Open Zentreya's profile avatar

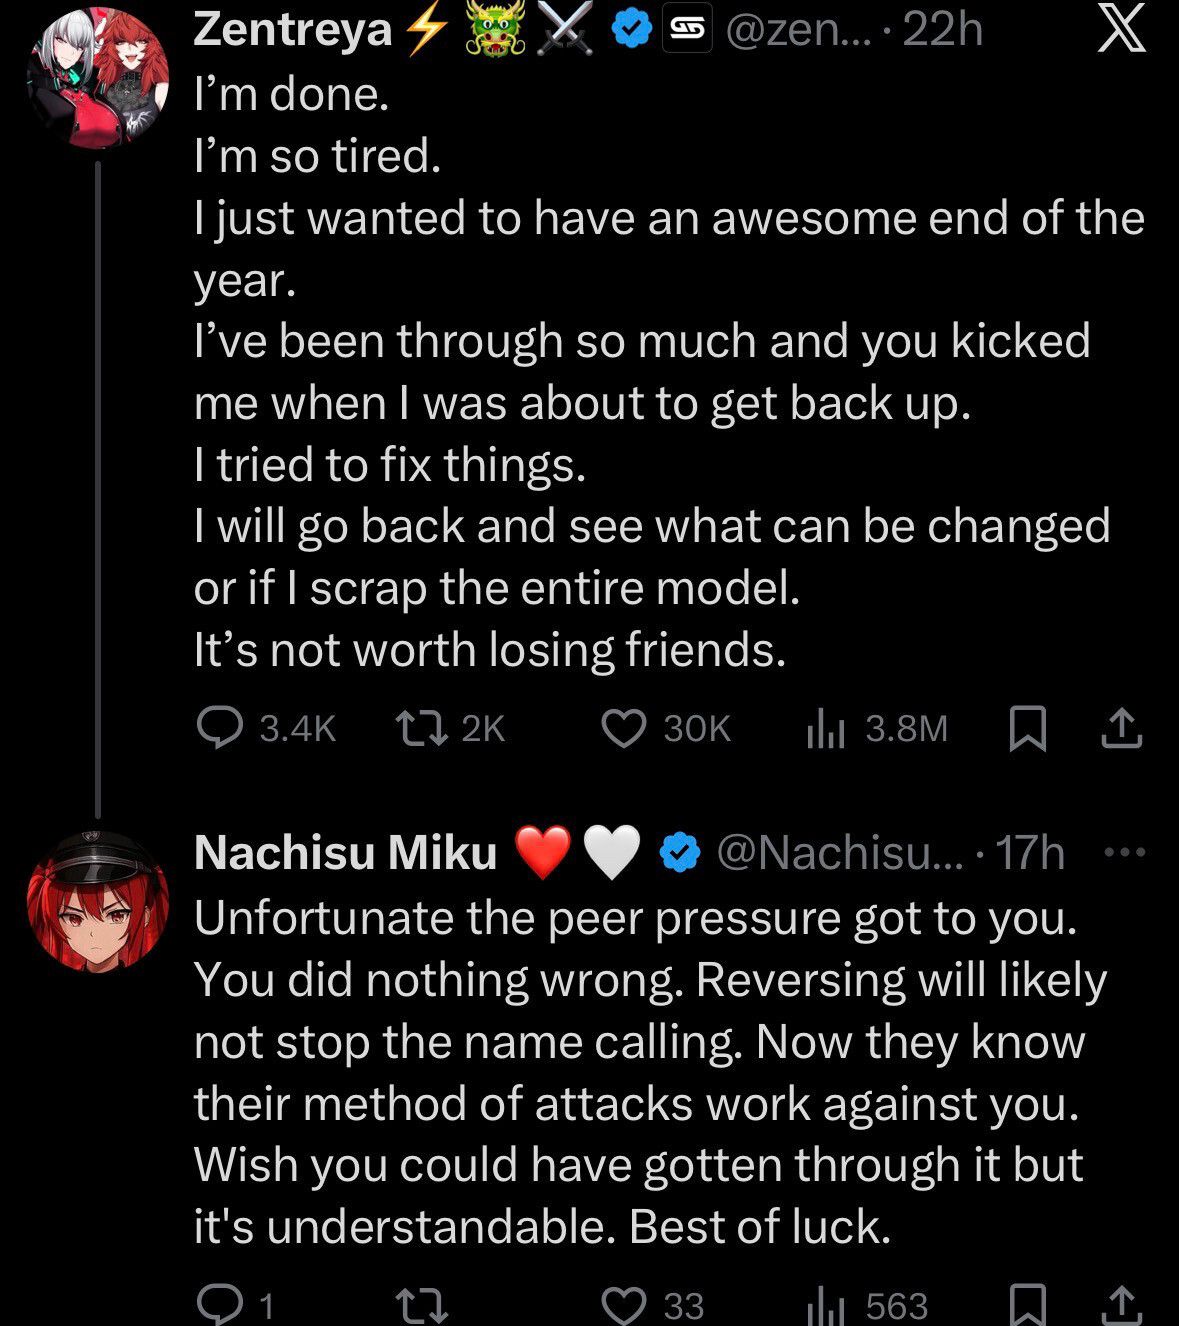click(x=97, y=78)
